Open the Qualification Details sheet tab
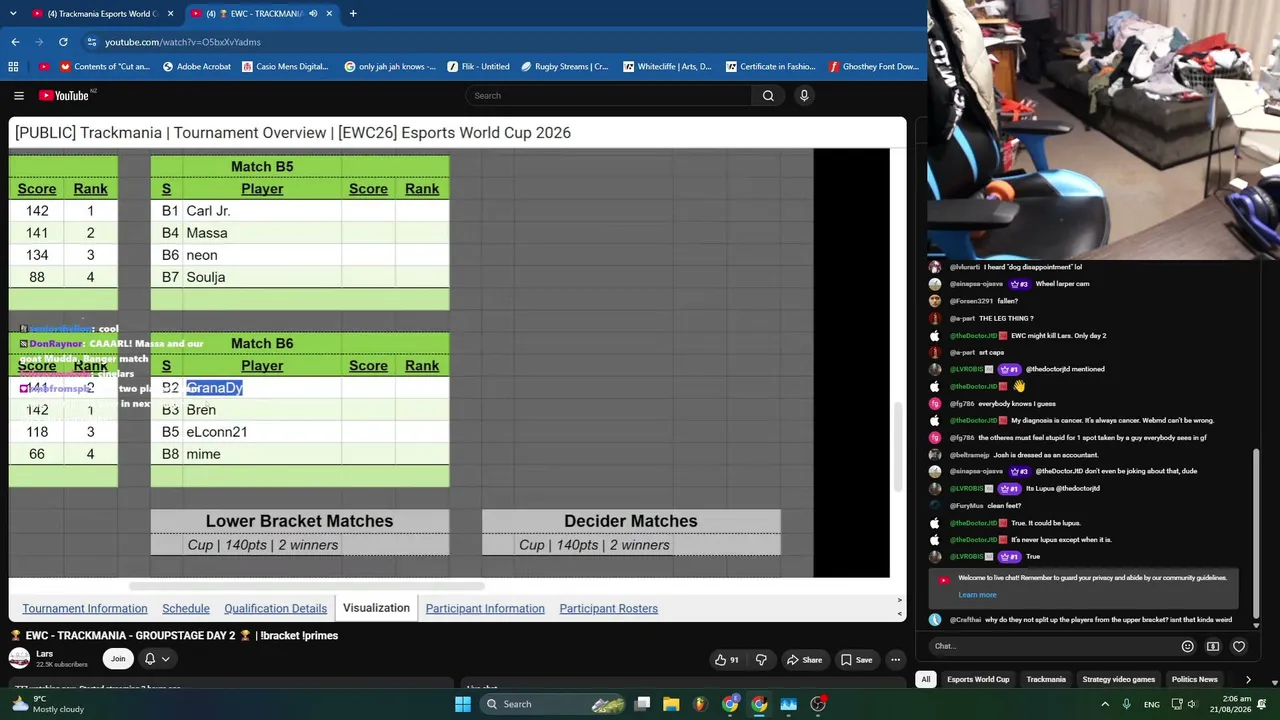Viewport: 1280px width, 720px height. click(275, 609)
